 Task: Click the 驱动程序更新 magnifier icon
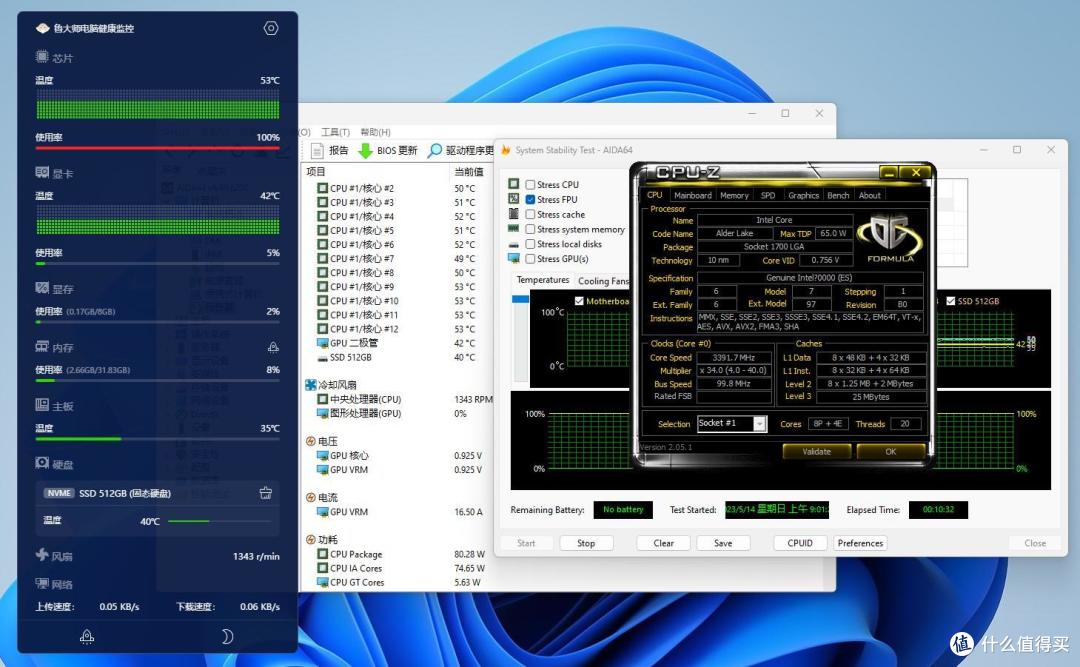pyautogui.click(x=435, y=150)
